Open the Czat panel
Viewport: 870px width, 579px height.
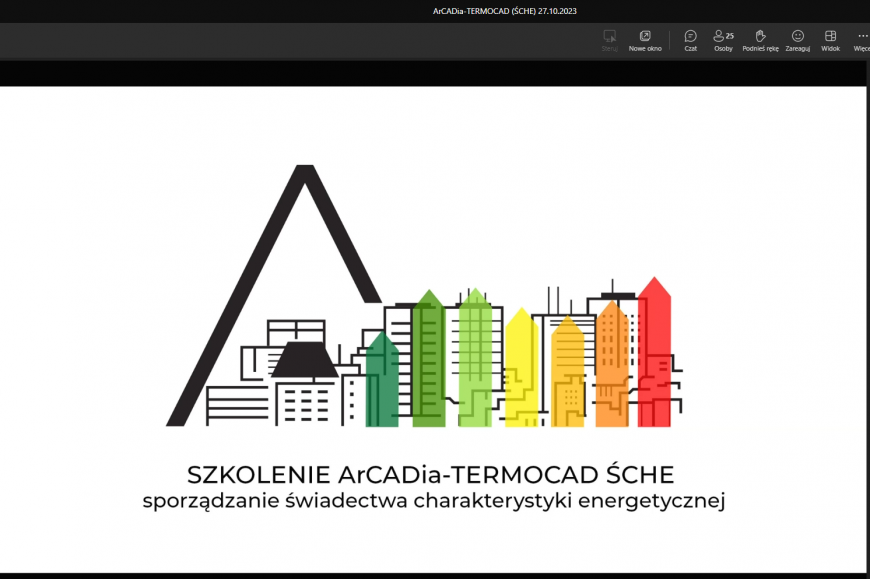690,41
